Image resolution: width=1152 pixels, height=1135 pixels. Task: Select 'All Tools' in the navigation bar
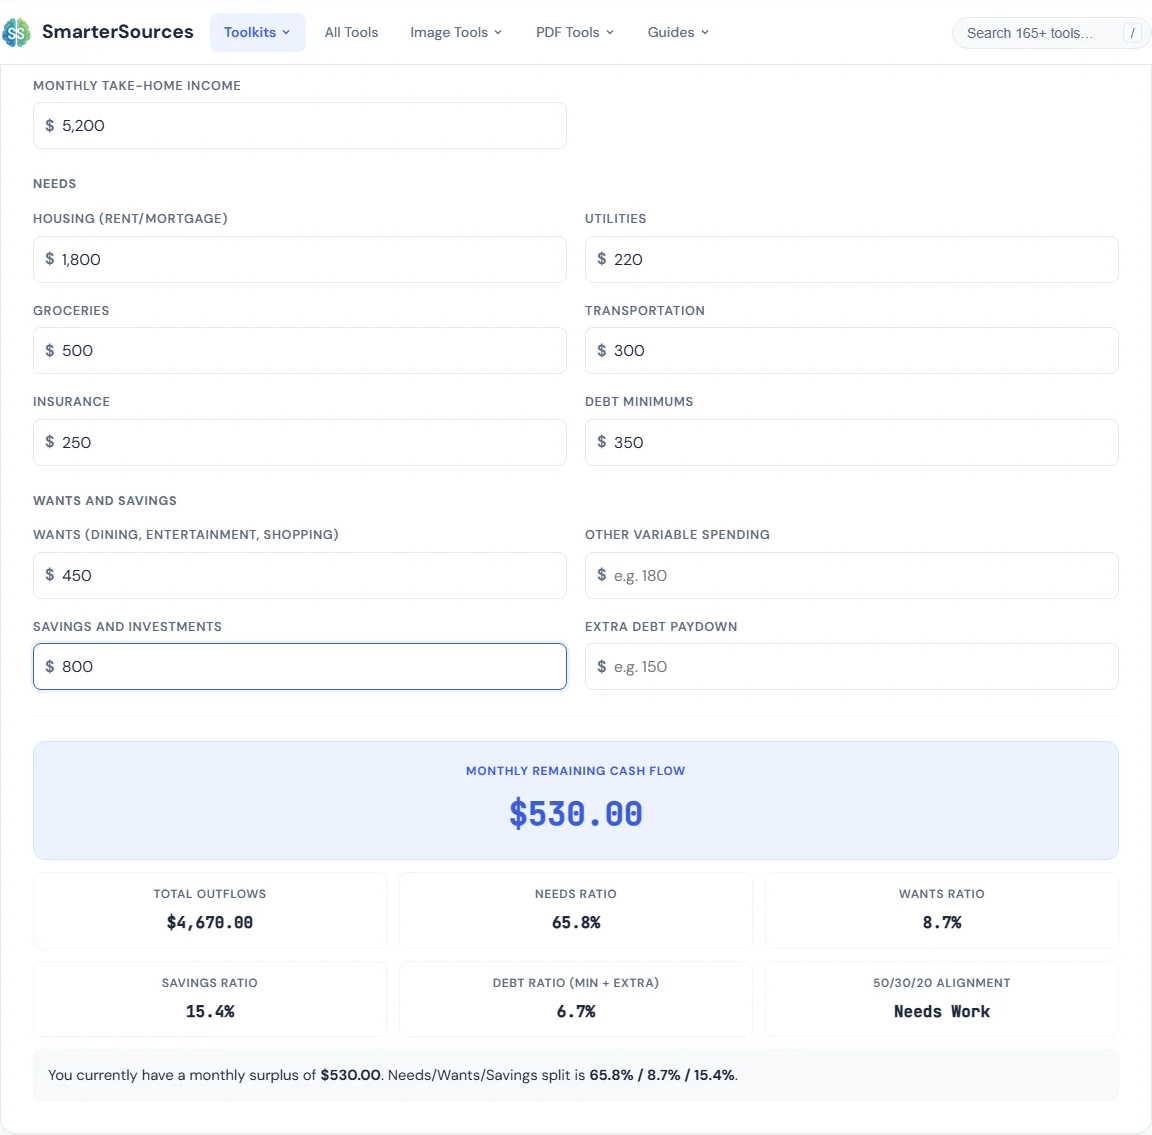(x=351, y=32)
